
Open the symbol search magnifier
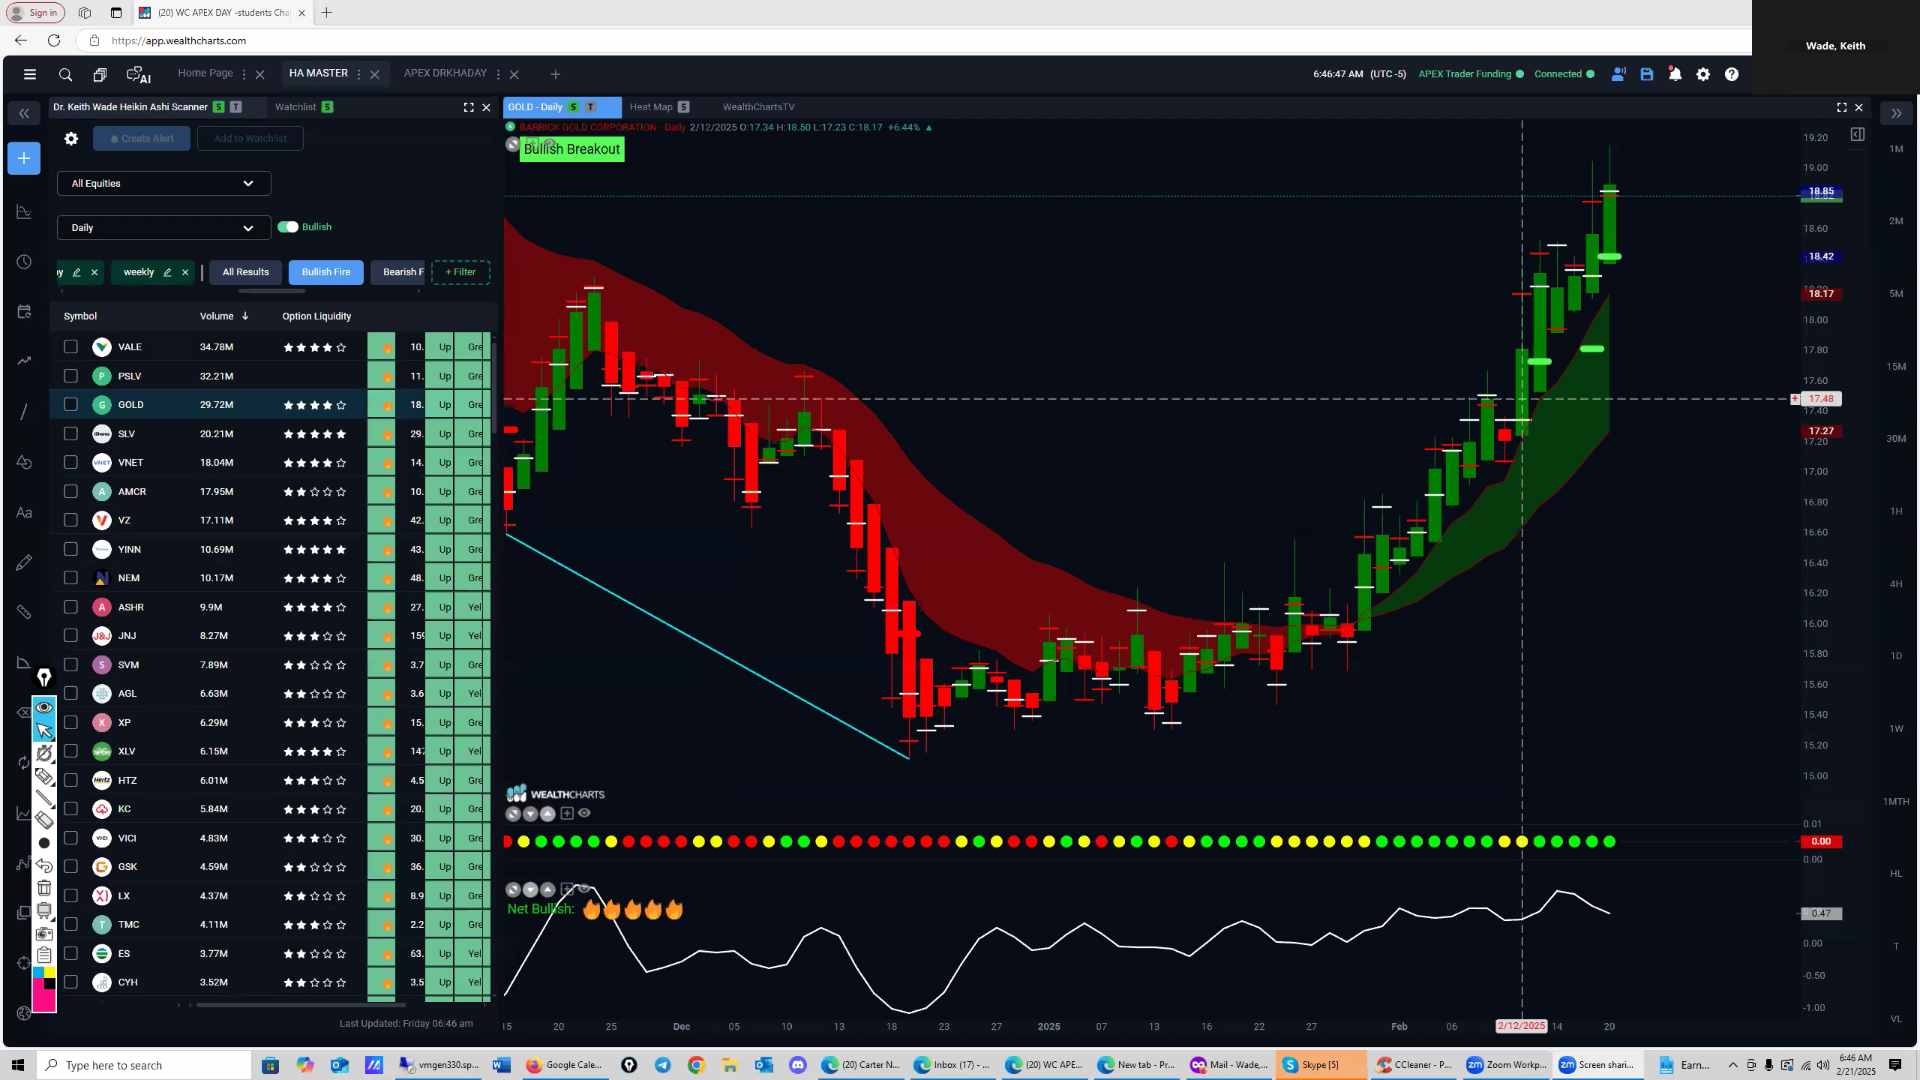65,74
